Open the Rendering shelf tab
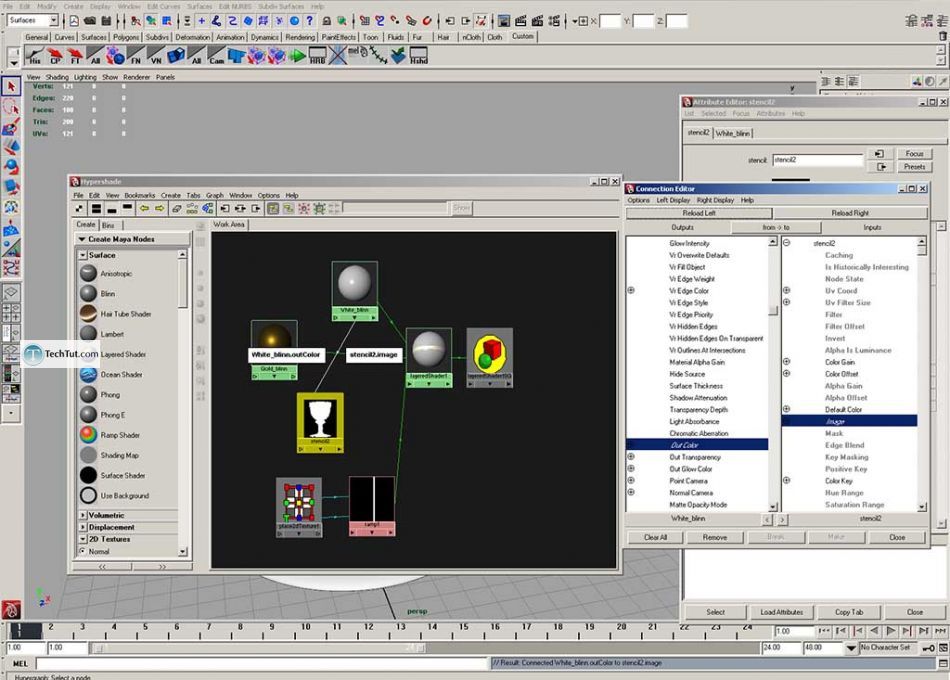This screenshot has width=950, height=680. [x=300, y=37]
